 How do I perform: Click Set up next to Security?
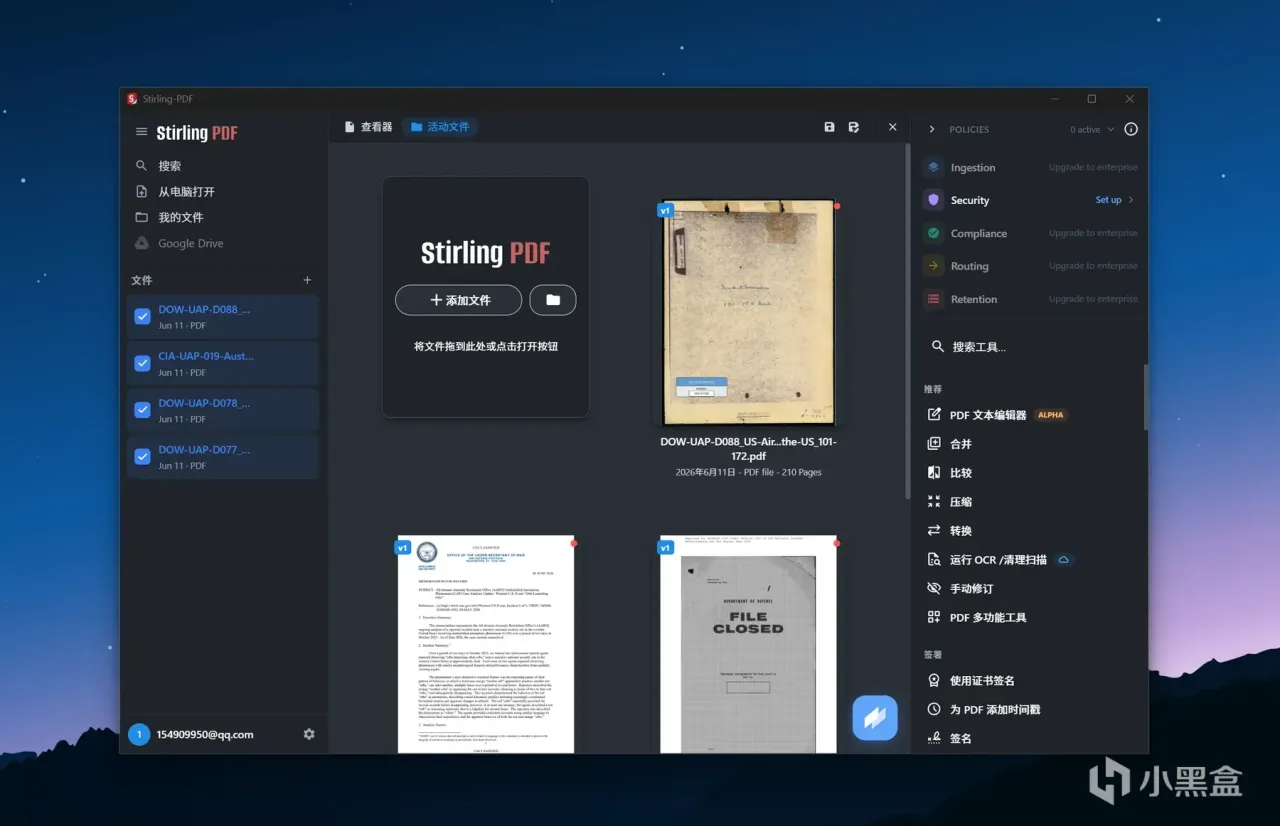coord(1114,200)
